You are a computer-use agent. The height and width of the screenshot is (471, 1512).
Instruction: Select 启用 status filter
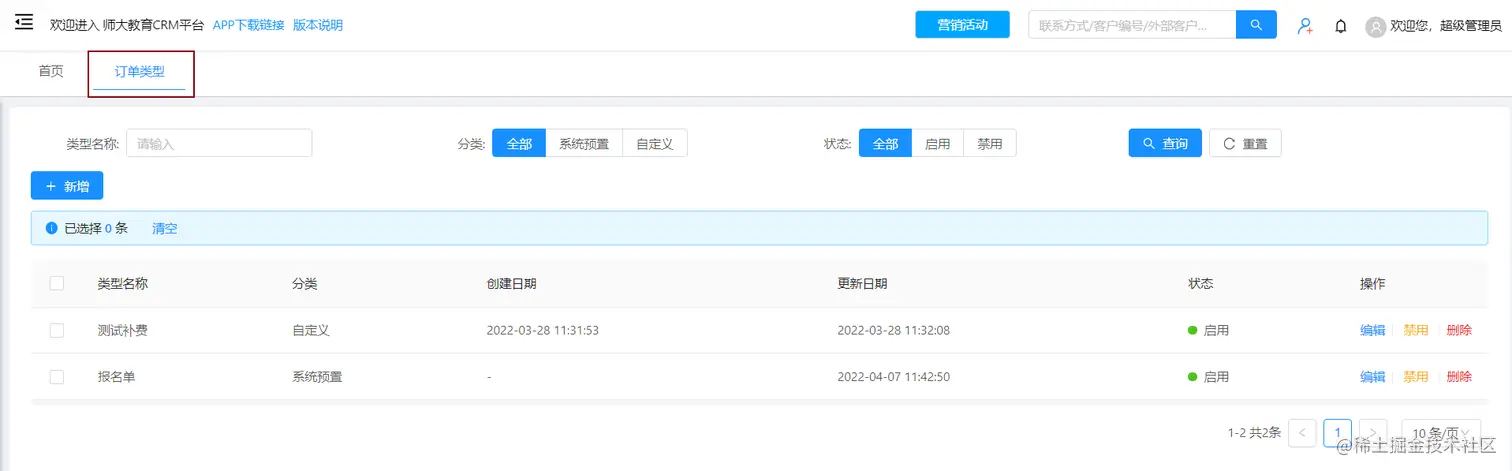point(938,143)
